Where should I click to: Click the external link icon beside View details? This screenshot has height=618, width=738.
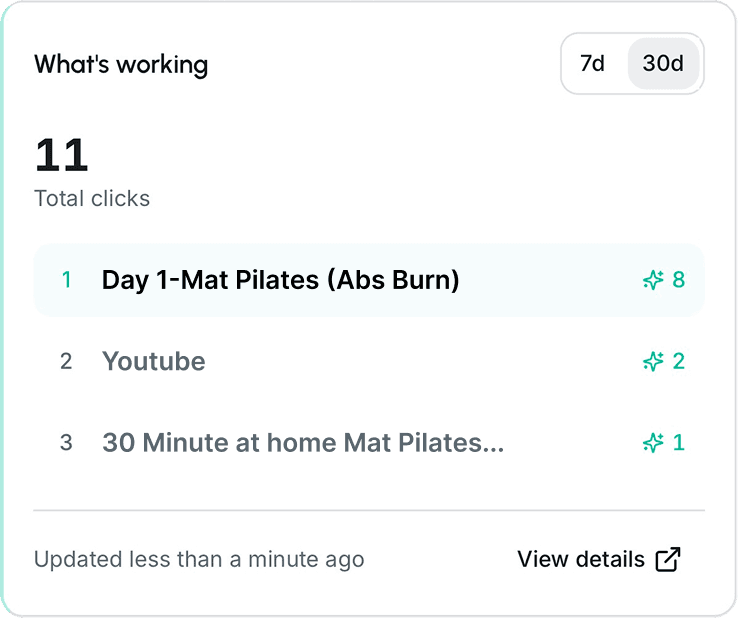pos(668,560)
